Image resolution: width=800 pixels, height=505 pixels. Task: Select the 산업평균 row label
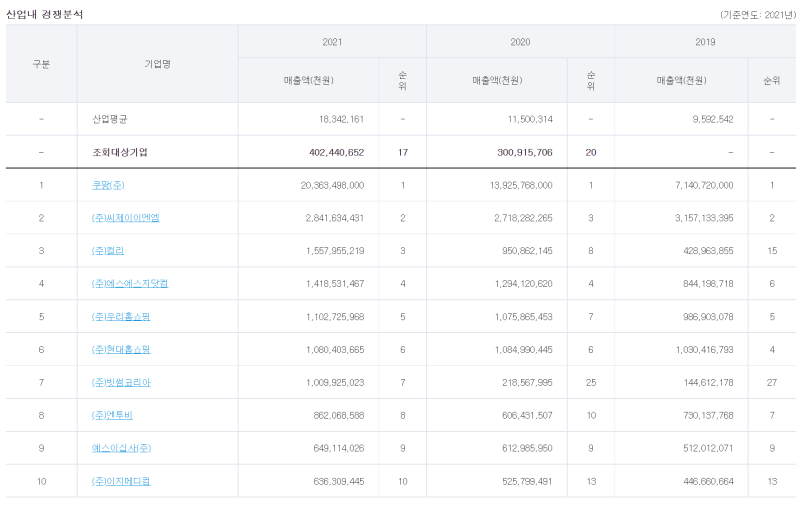(x=109, y=119)
